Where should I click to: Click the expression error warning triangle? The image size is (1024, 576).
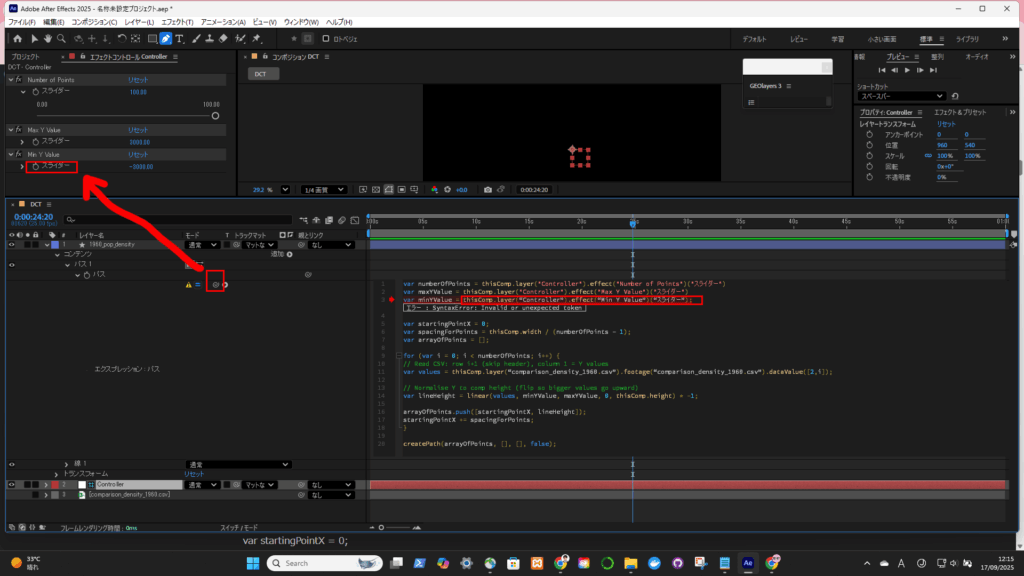click(187, 285)
